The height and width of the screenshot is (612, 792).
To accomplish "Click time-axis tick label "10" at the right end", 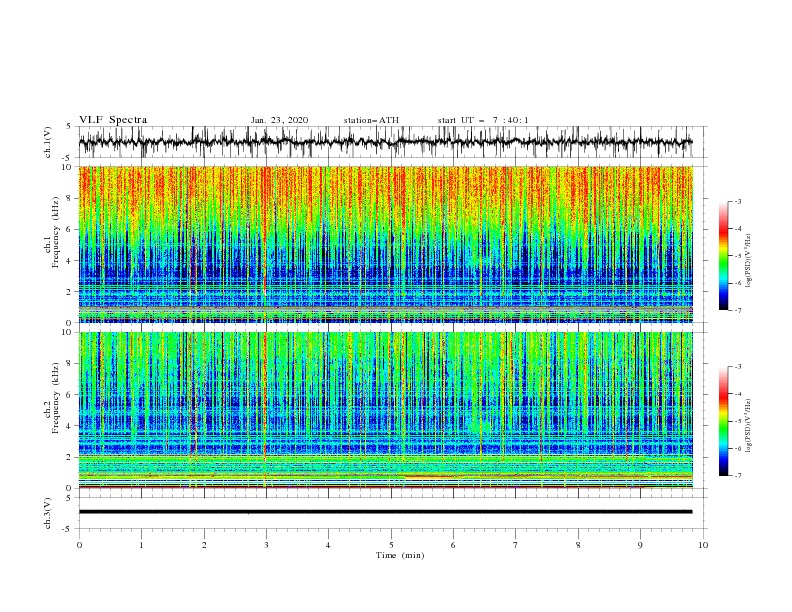I will point(703,545).
